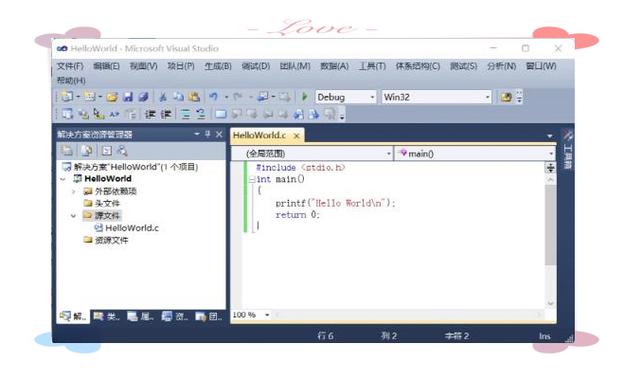
Task: Collapse the main() function outline box
Action: click(x=252, y=179)
